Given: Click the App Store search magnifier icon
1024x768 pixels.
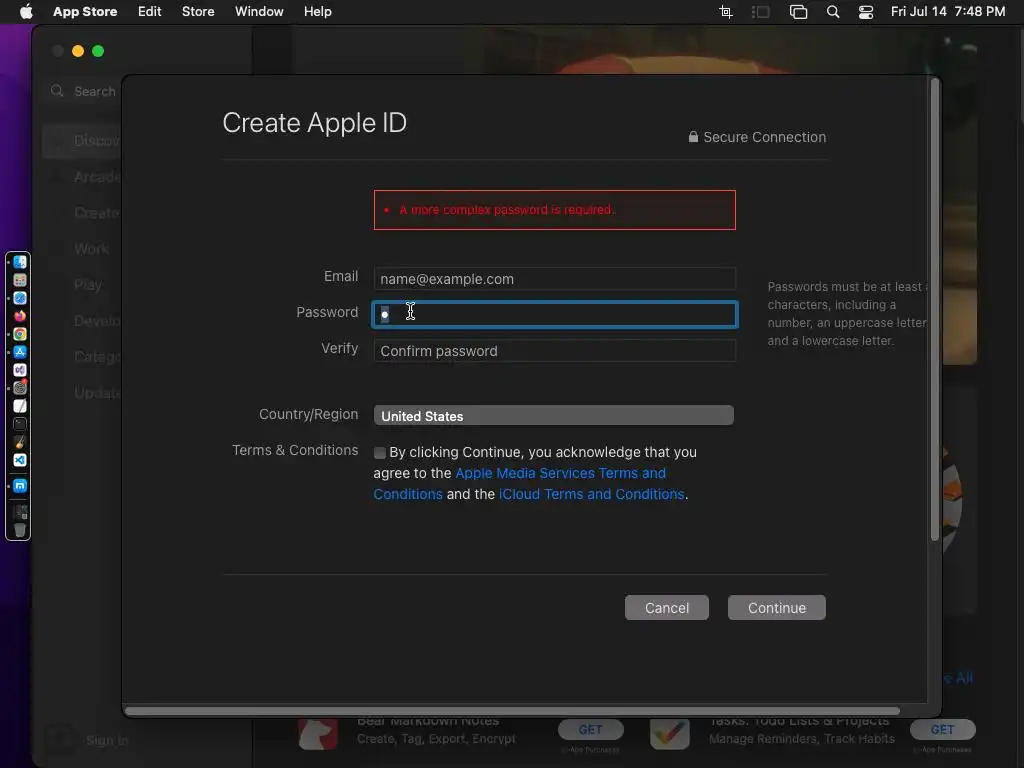Looking at the screenshot, I should (x=57, y=91).
